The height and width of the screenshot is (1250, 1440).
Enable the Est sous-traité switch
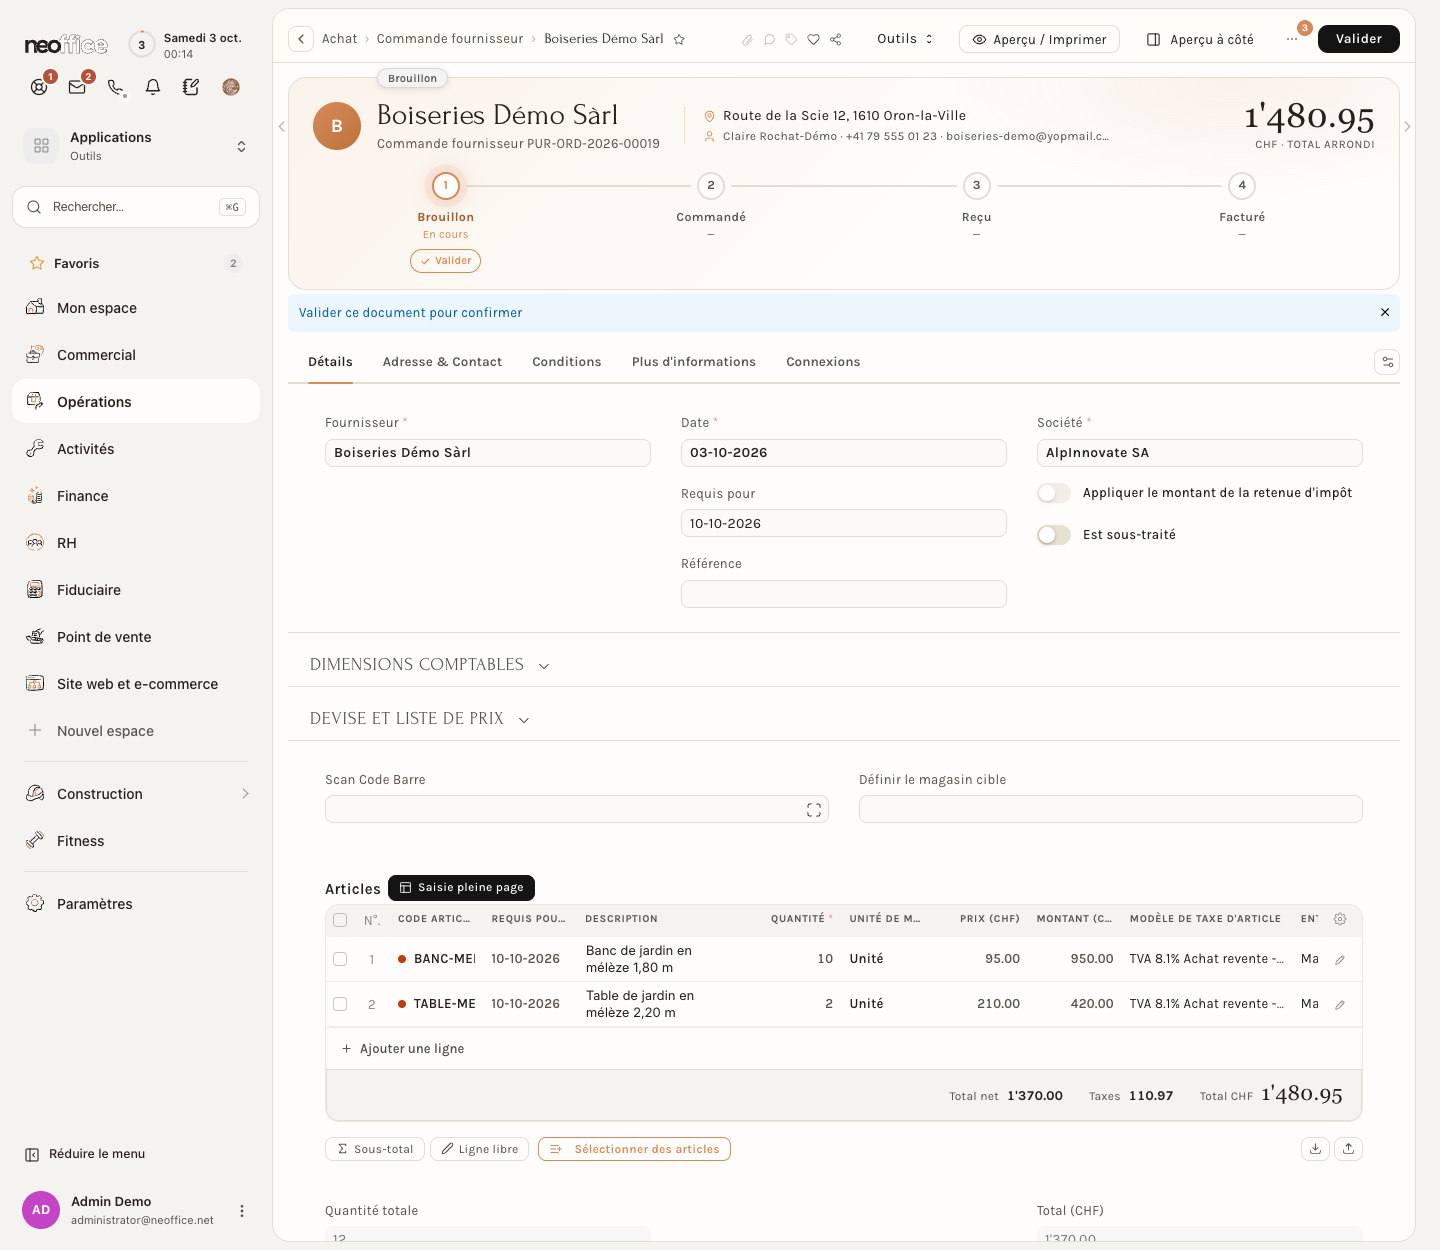click(x=1054, y=535)
